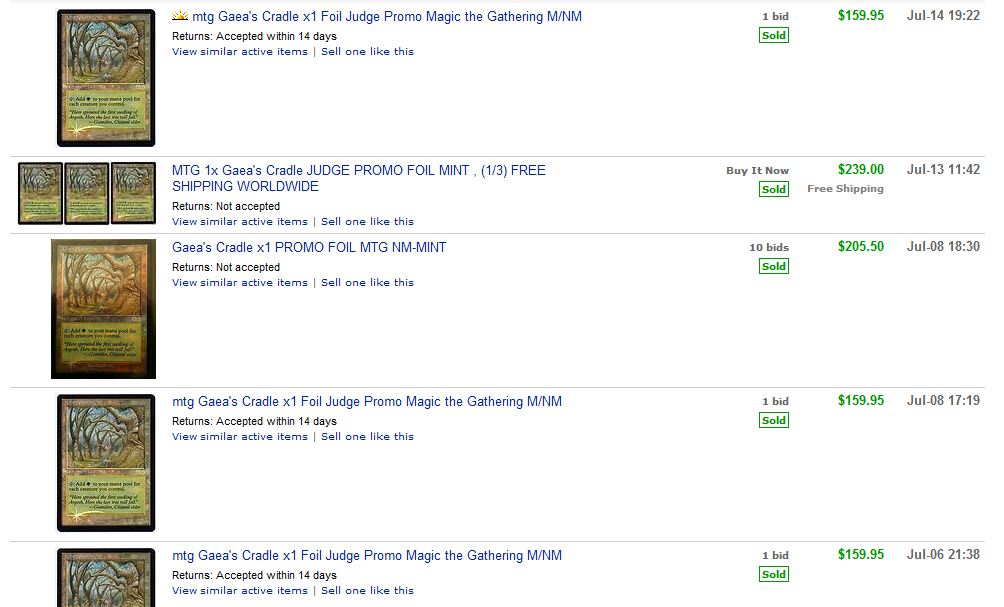This screenshot has height=607, width=1004.
Task: Click the first of three thumbnails on the $239.00 listing
Action: point(41,193)
